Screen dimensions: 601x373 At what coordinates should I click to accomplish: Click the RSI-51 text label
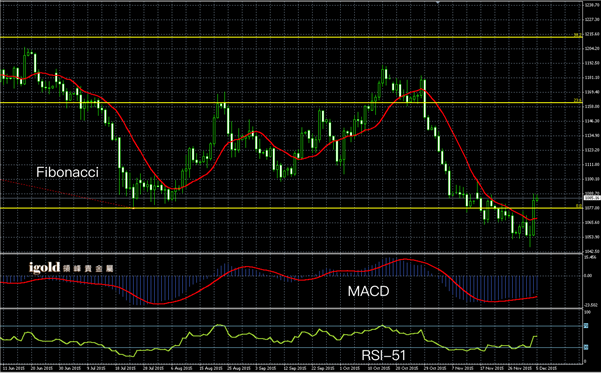click(x=384, y=355)
